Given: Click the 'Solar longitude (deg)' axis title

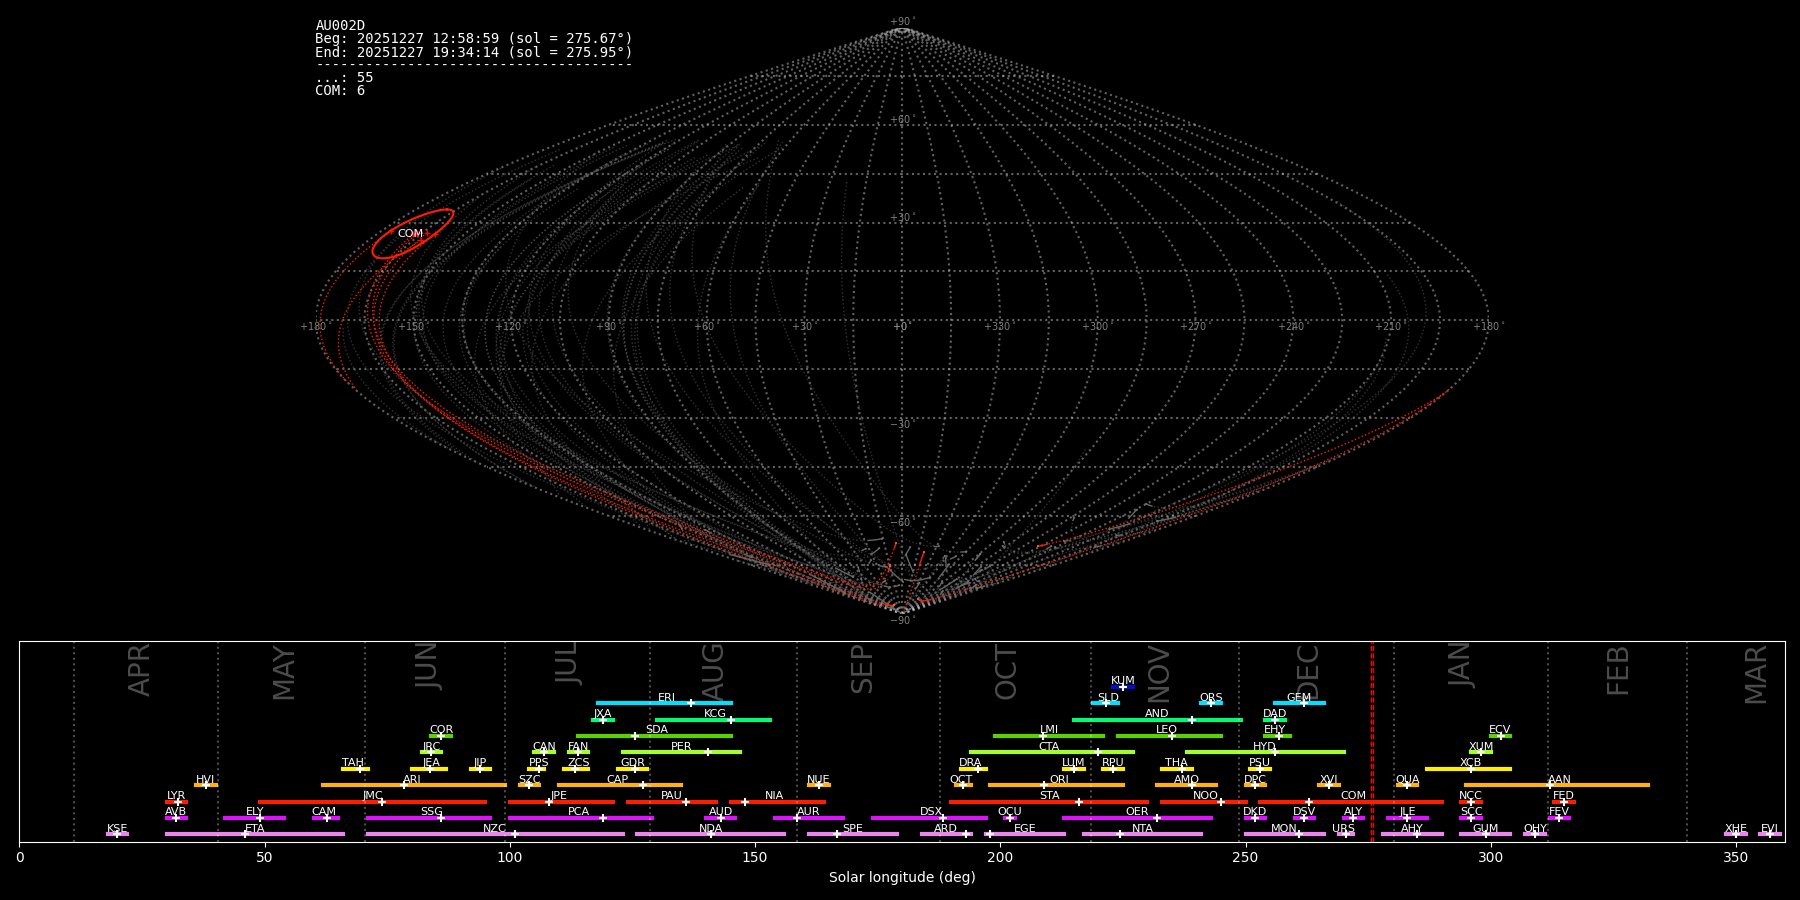Looking at the screenshot, I should (902, 878).
